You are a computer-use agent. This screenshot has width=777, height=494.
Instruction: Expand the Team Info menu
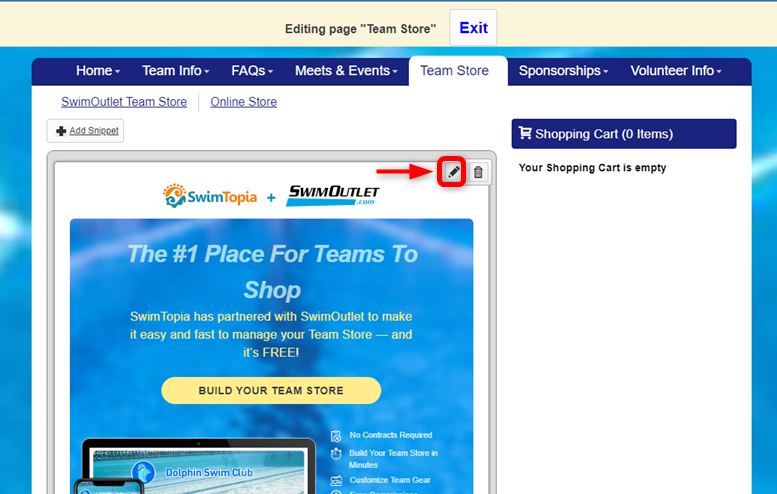[175, 71]
